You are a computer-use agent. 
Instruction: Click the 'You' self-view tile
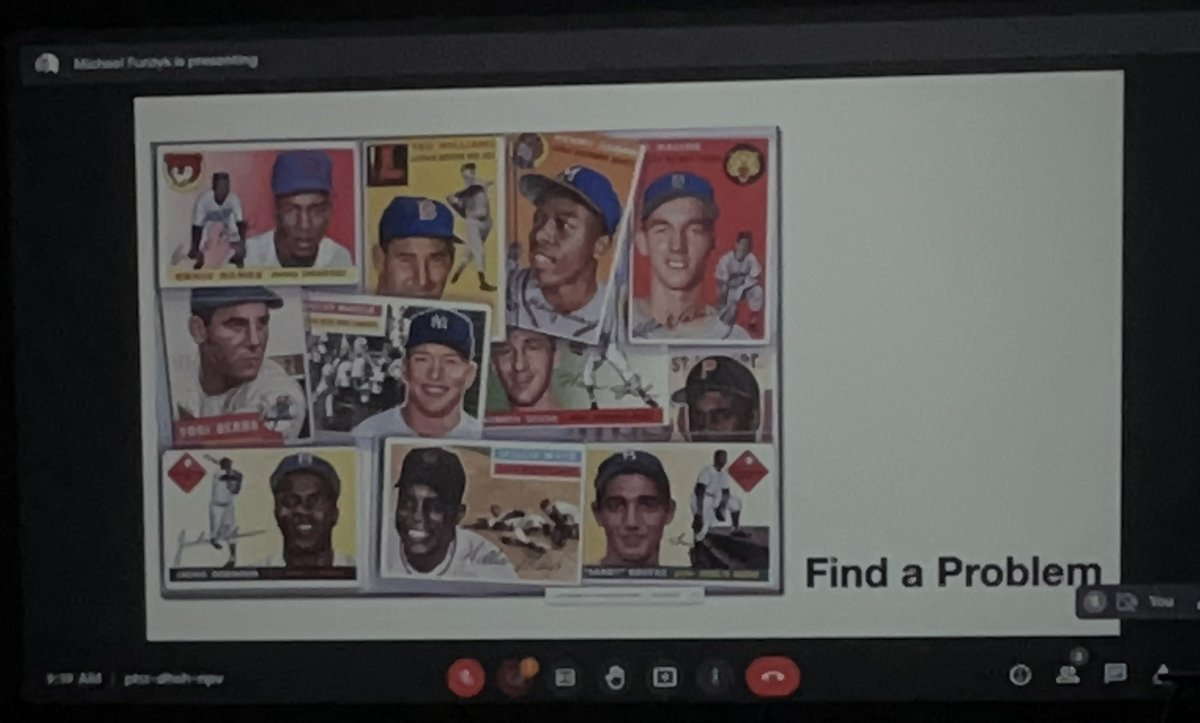click(1137, 601)
